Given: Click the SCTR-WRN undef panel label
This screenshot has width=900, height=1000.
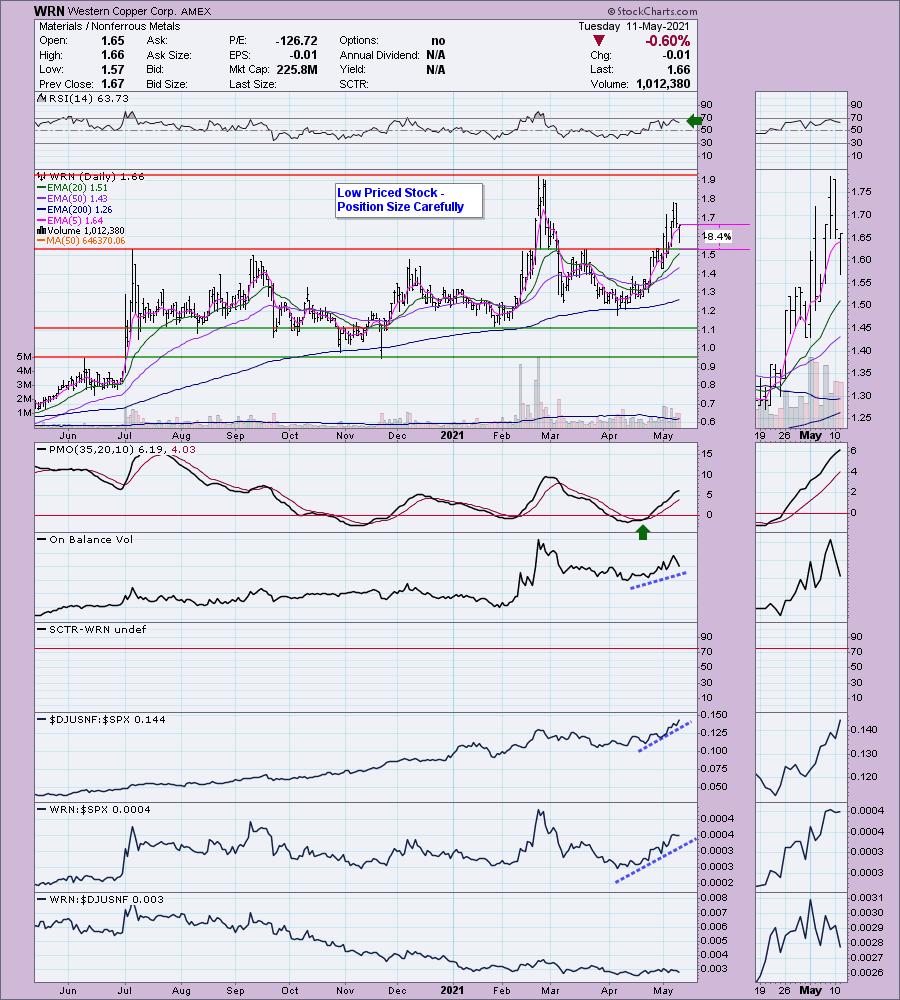Looking at the screenshot, I should (x=98, y=629).
